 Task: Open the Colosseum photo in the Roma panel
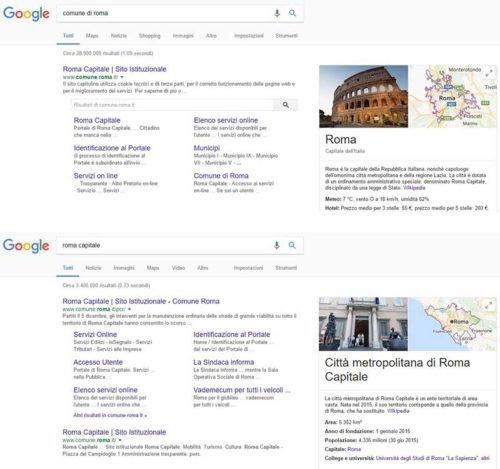click(x=363, y=96)
